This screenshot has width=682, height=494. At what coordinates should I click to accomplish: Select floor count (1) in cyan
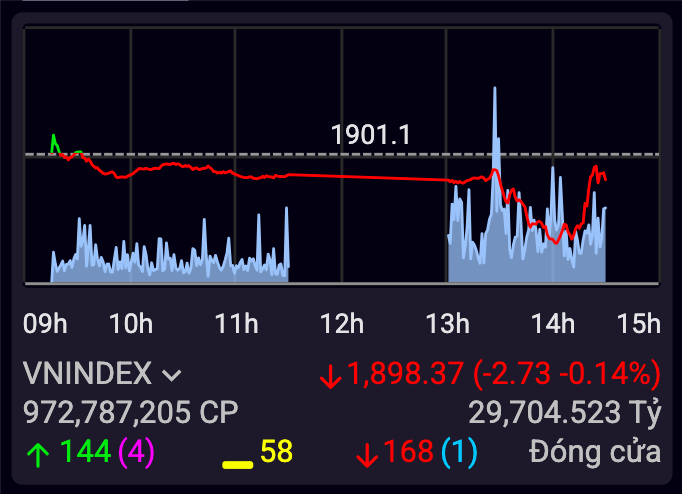pos(459,451)
